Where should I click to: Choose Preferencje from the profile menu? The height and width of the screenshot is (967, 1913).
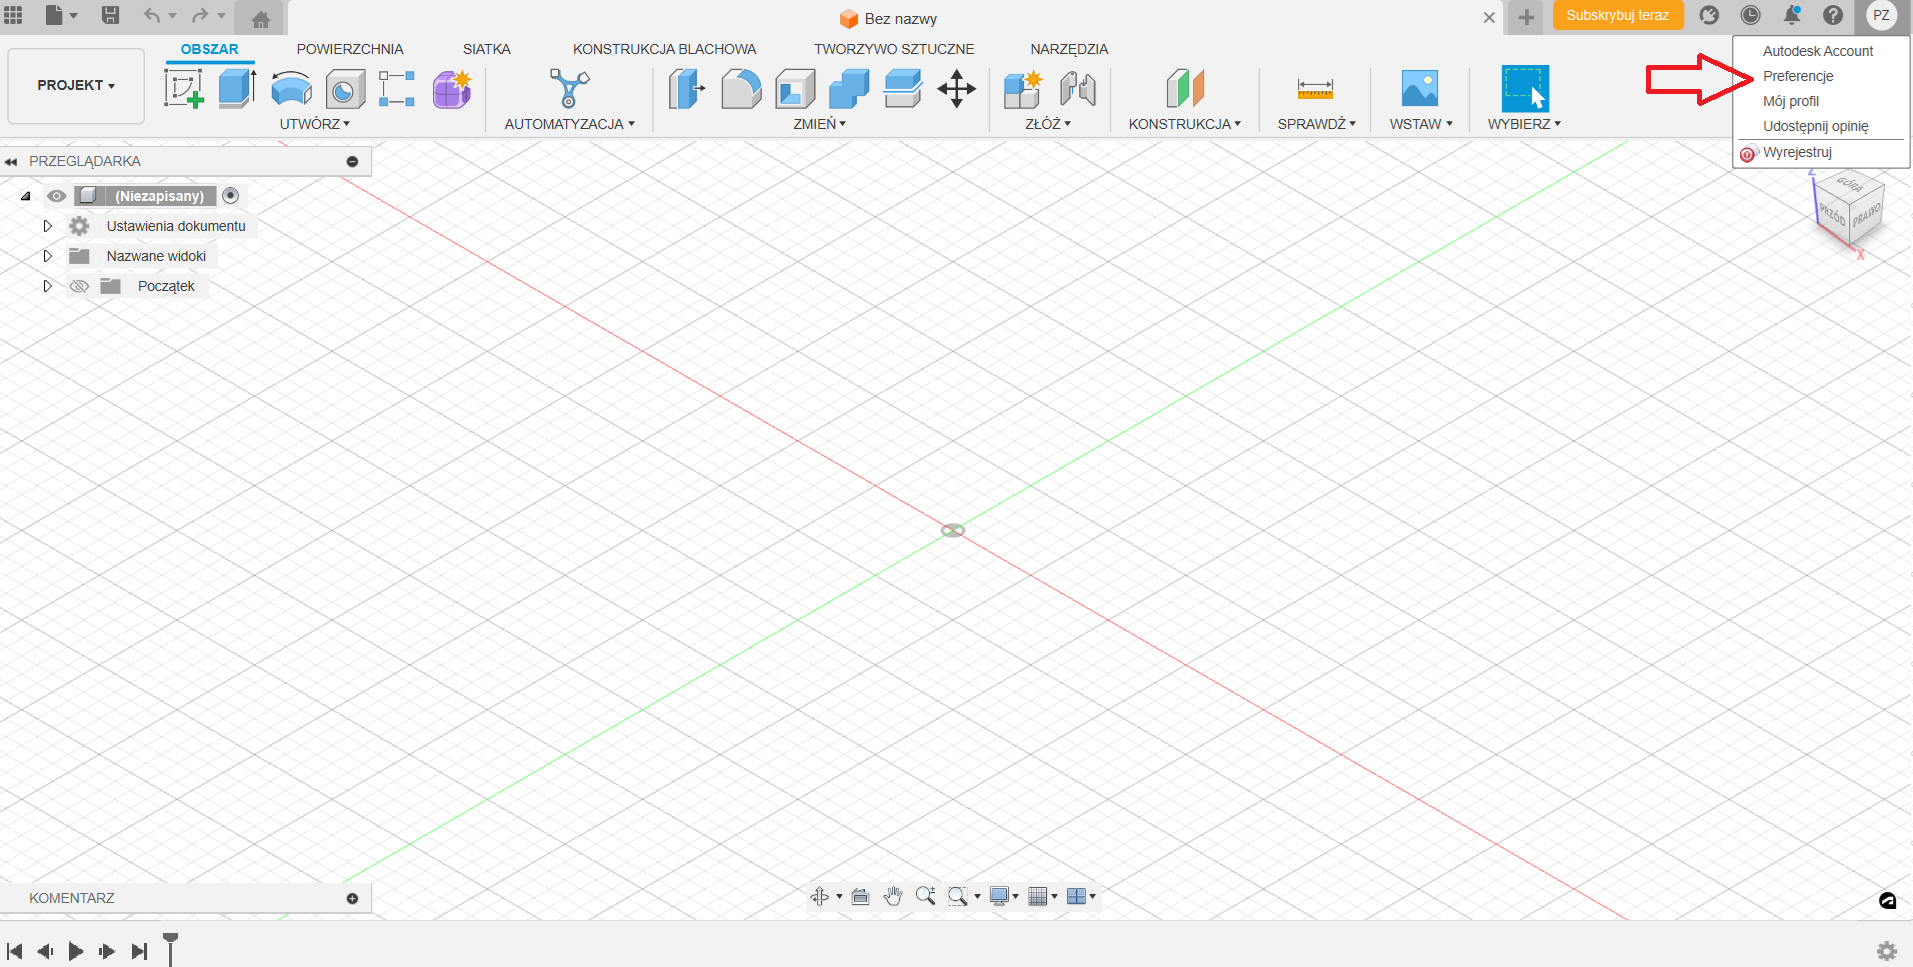[1797, 76]
